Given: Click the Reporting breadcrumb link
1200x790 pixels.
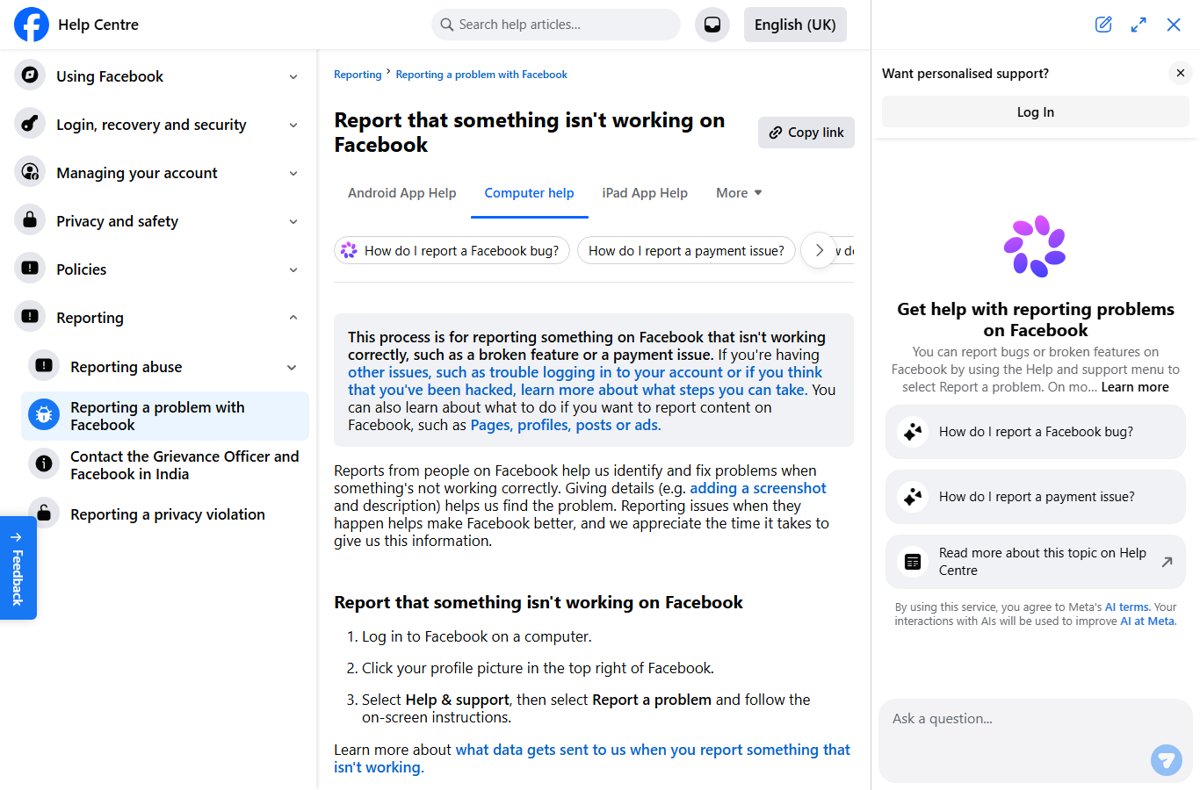Looking at the screenshot, I should coord(358,74).
